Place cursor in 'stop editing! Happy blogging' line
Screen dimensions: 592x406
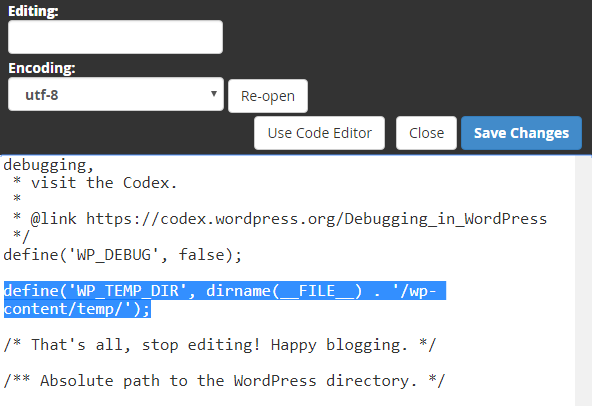click(220, 345)
